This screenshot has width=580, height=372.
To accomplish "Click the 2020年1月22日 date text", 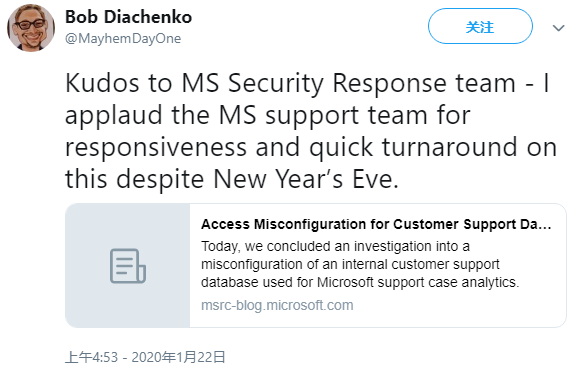I will (x=178, y=357).
